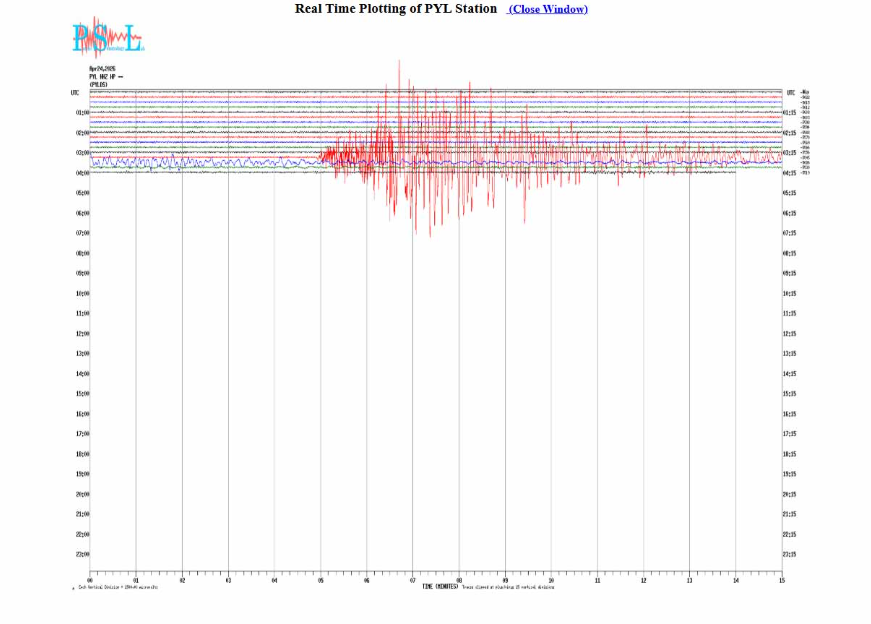Viewport: 871px width, 624px height.
Task: Click the UTC label at top-left of plot
Action: [75, 93]
